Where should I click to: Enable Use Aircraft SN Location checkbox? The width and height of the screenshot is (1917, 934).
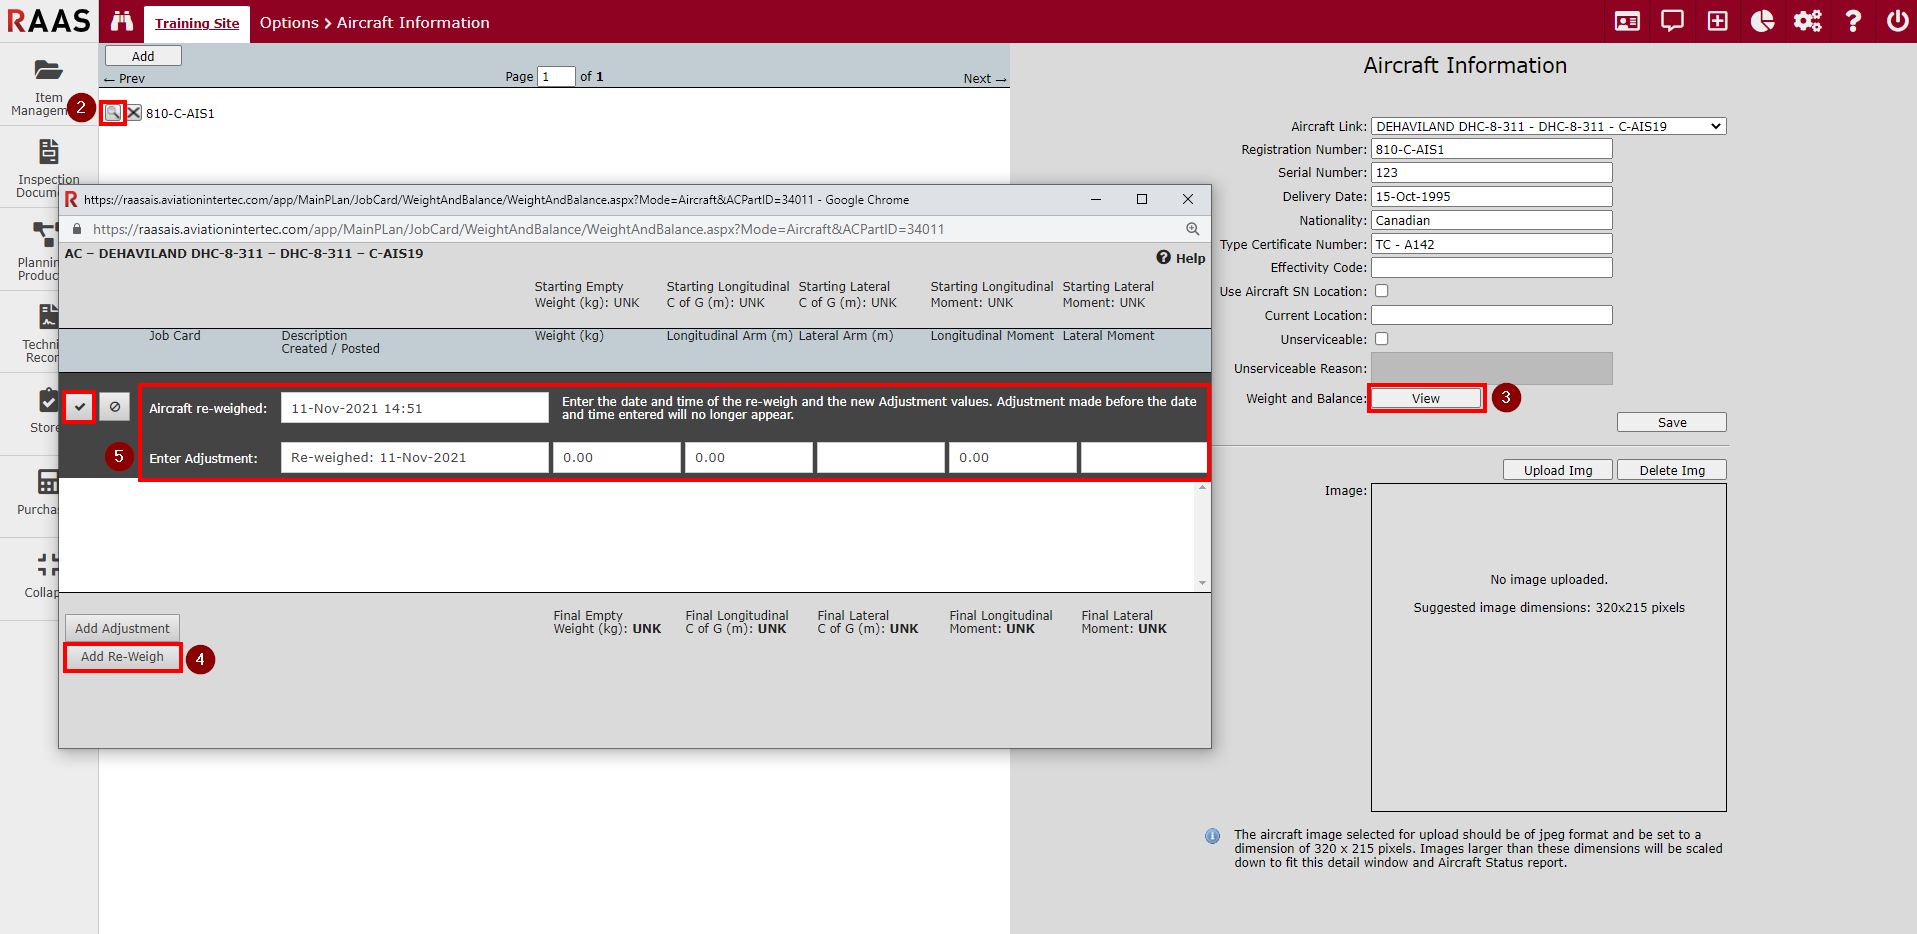[1382, 291]
